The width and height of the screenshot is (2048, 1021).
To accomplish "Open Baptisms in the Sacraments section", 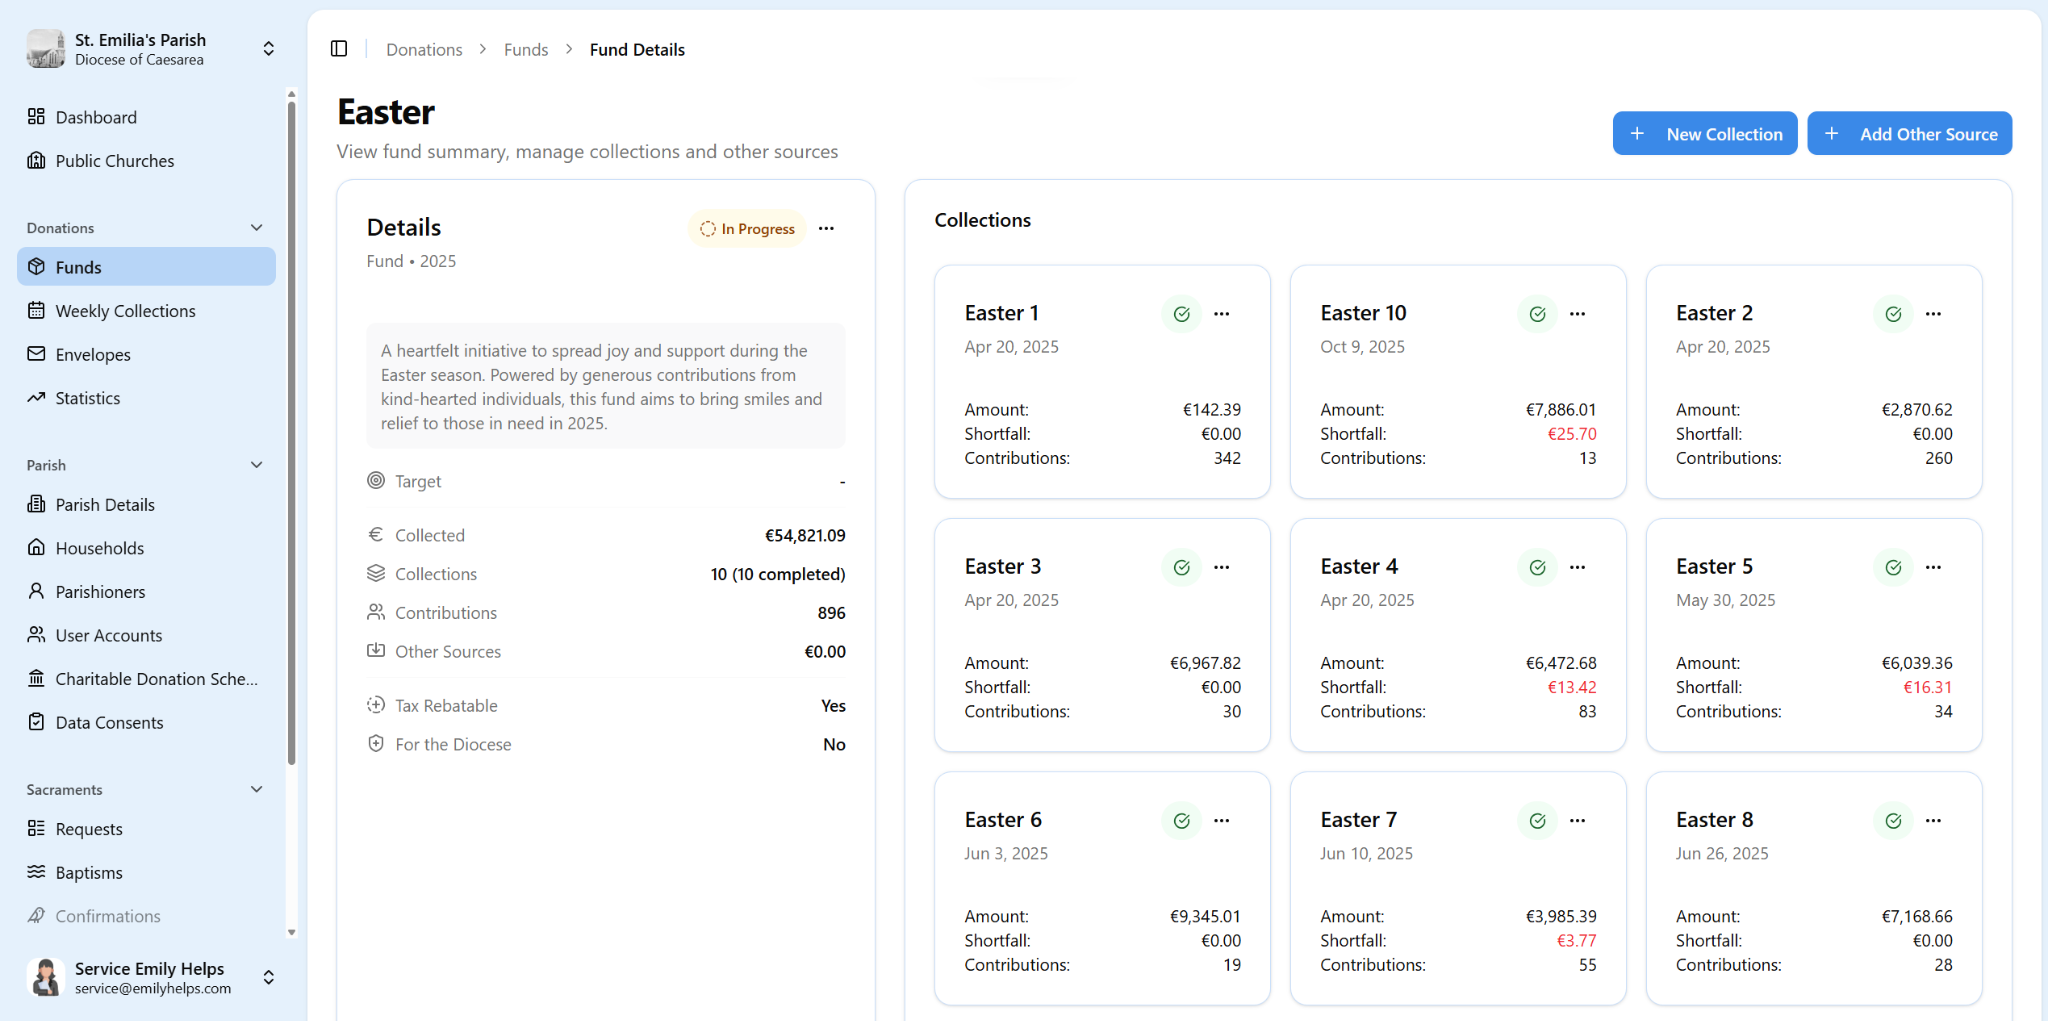I will coord(88,872).
